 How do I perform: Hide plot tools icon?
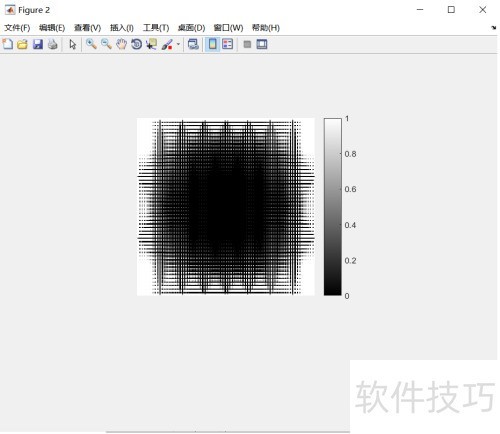(x=247, y=44)
